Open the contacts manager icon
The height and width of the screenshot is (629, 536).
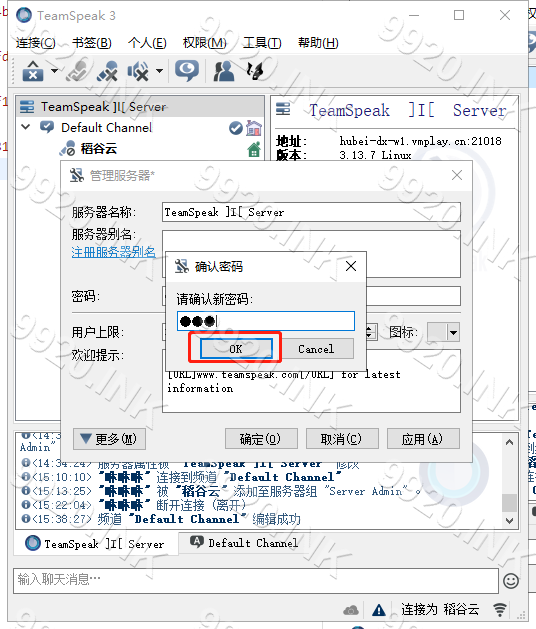point(223,71)
